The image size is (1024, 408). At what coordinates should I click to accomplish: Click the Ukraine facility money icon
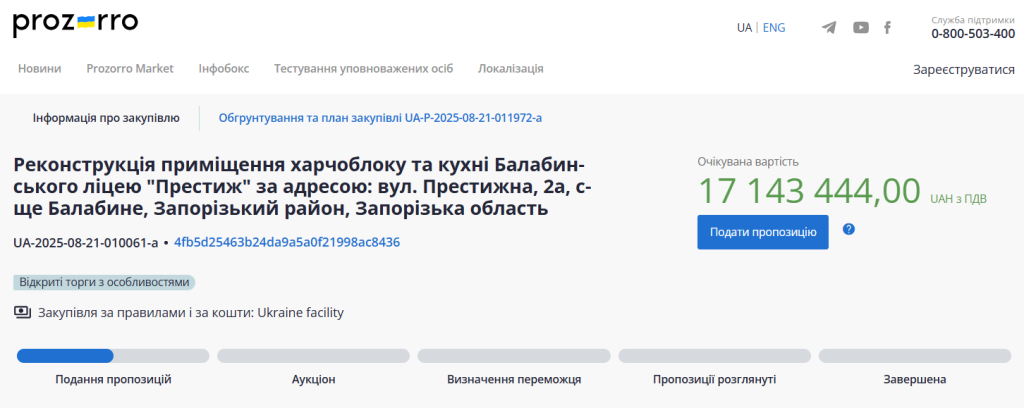coord(23,313)
